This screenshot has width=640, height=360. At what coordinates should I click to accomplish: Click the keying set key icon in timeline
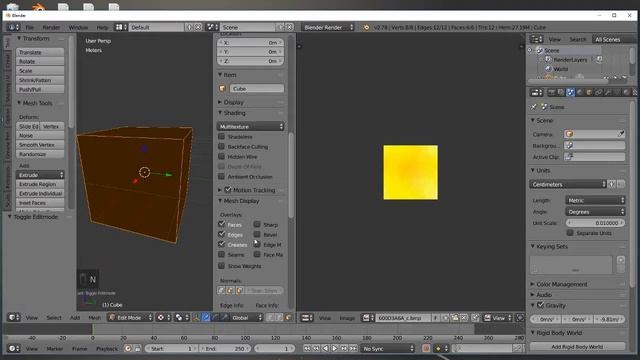click(458, 348)
